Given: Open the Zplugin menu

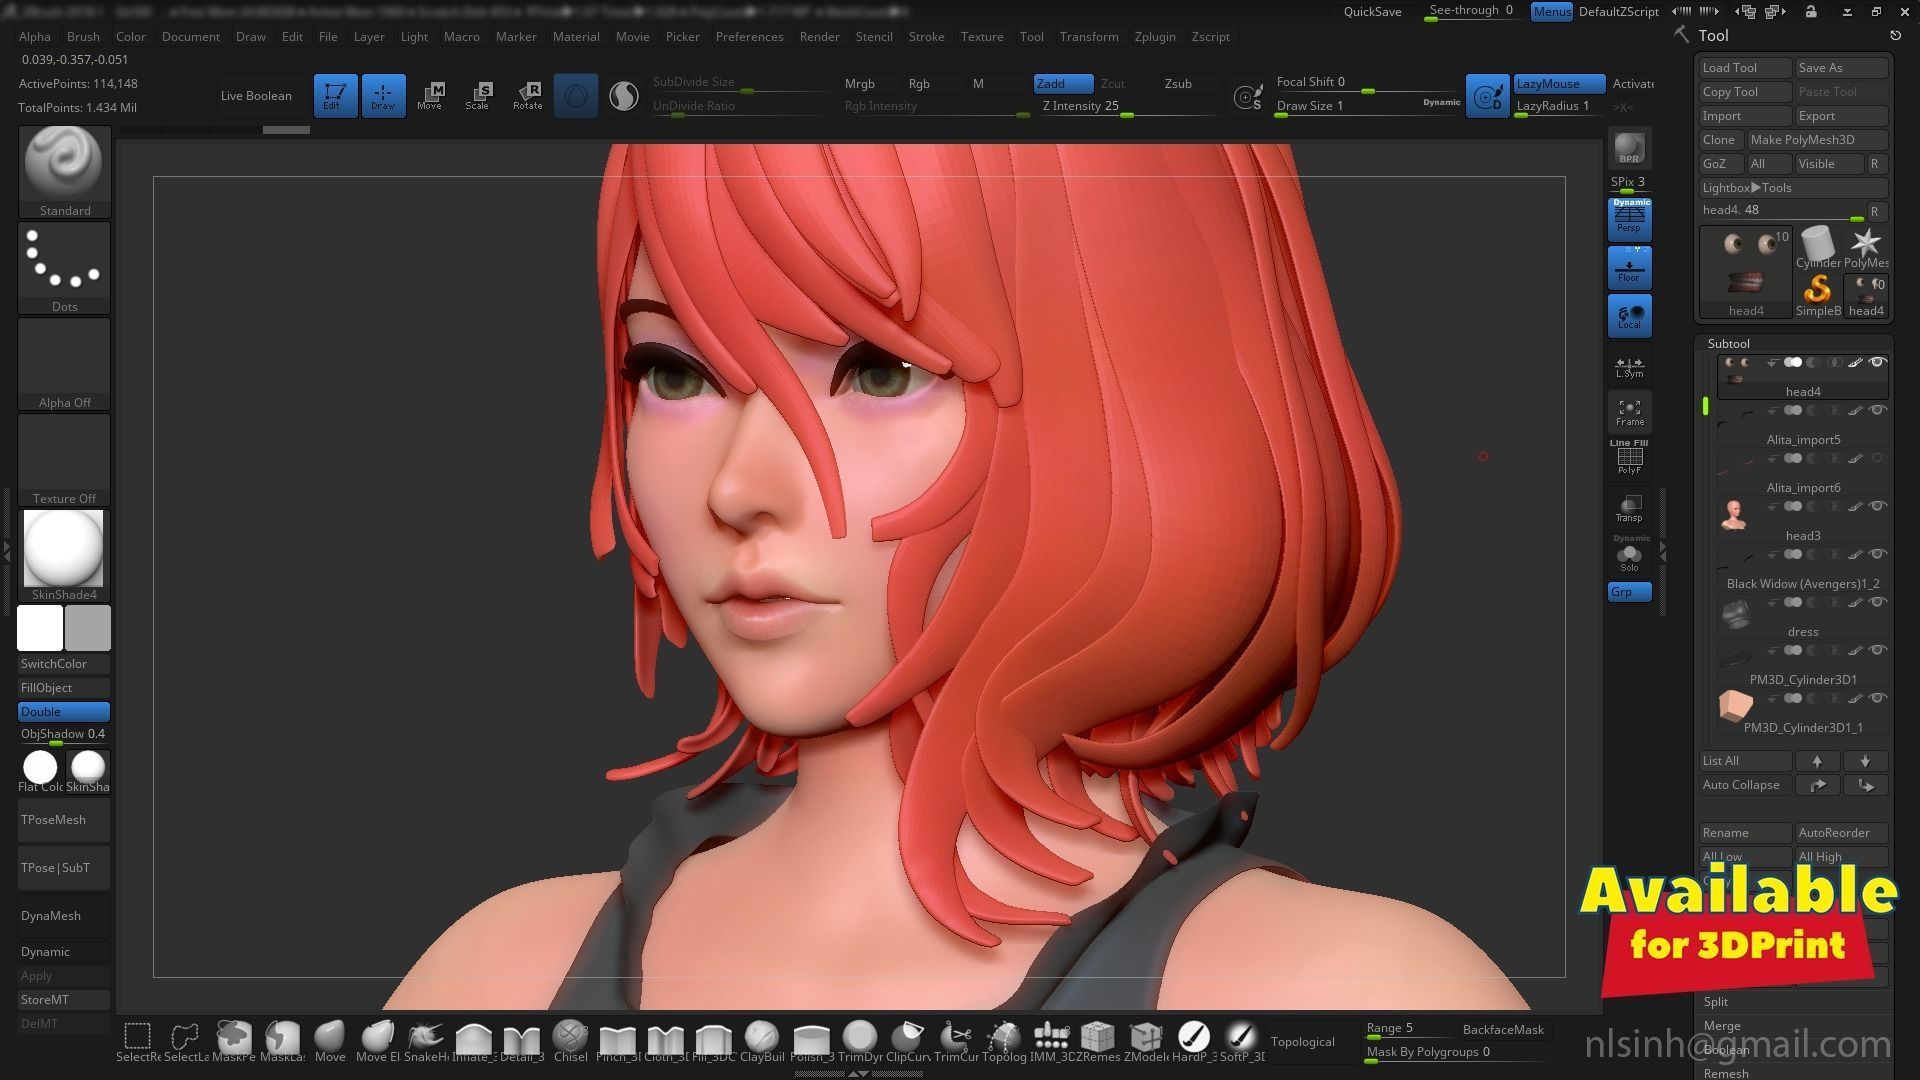Looking at the screenshot, I should coord(1154,36).
